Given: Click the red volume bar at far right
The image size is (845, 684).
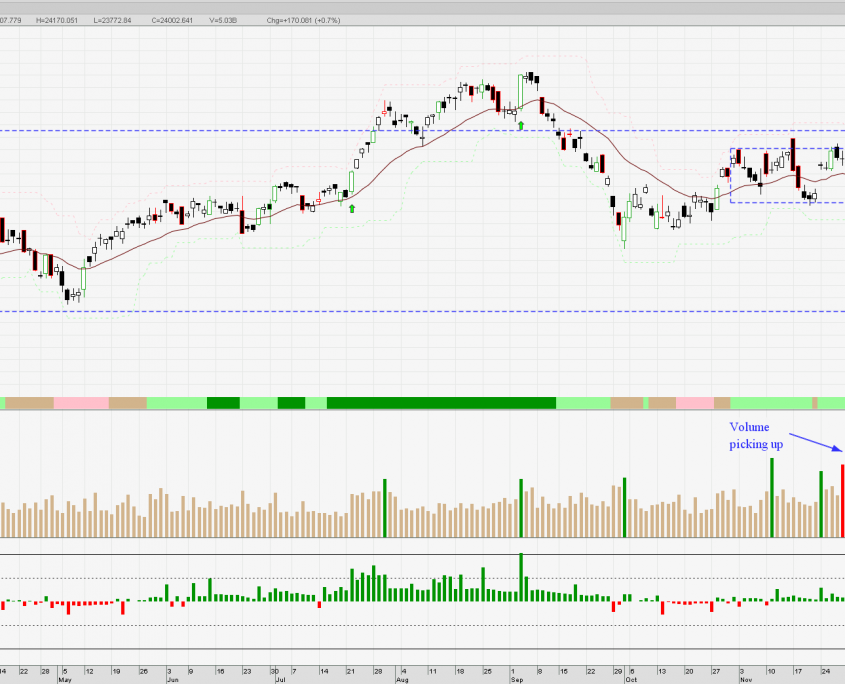Looking at the screenshot, I should pos(842,500).
